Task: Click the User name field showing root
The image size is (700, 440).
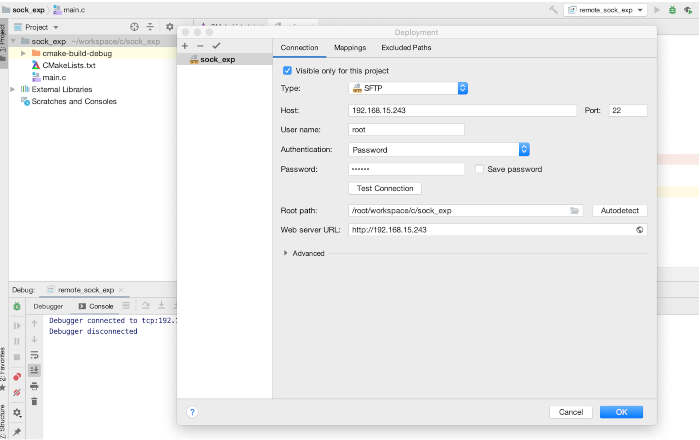Action: [x=406, y=130]
